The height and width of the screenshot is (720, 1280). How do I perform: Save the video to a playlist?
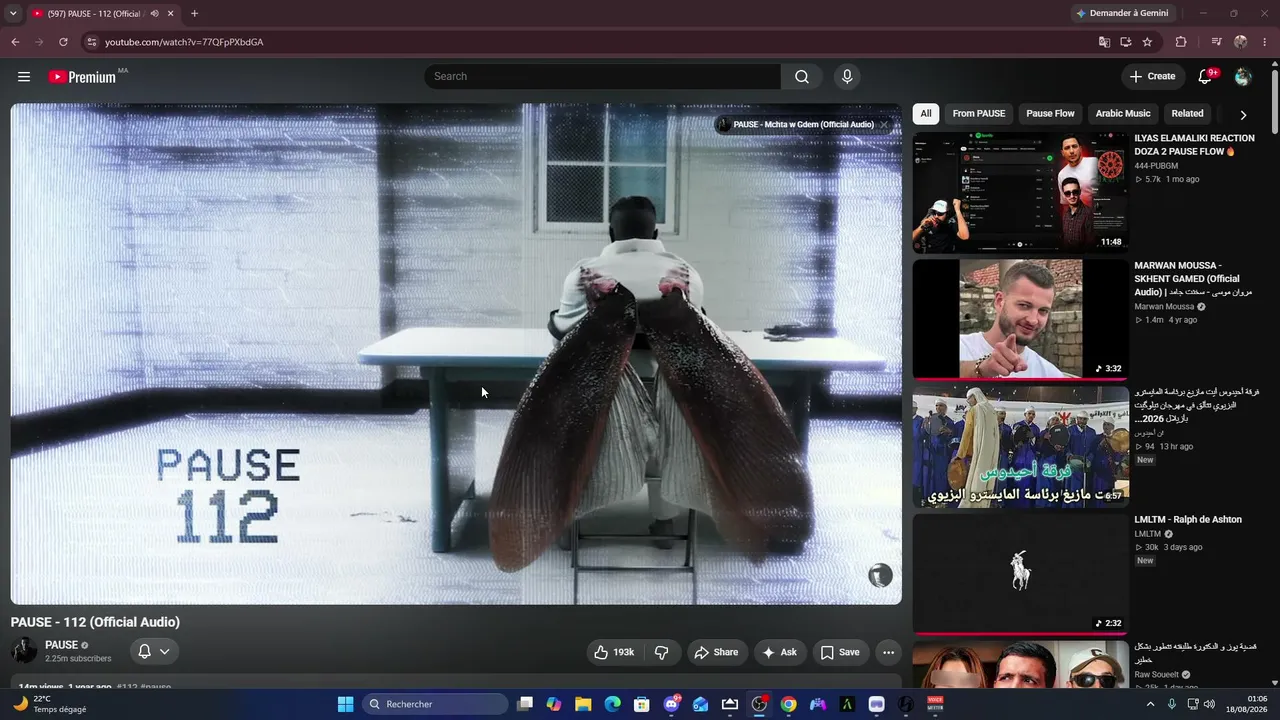click(840, 652)
